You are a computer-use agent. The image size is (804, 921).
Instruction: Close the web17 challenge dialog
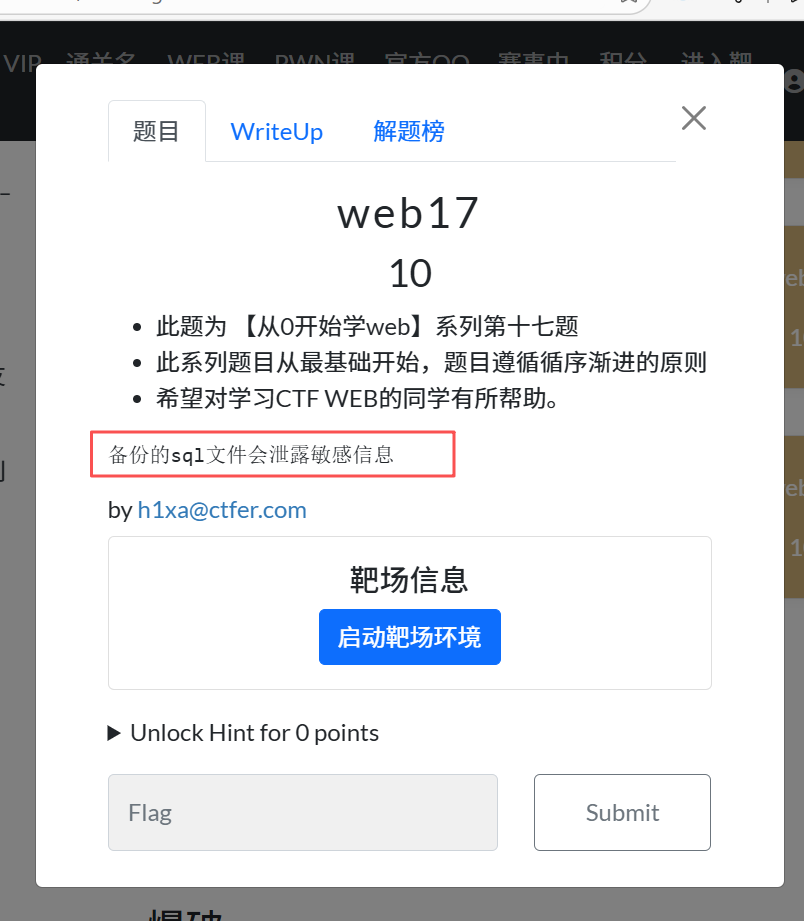pyautogui.click(x=694, y=118)
